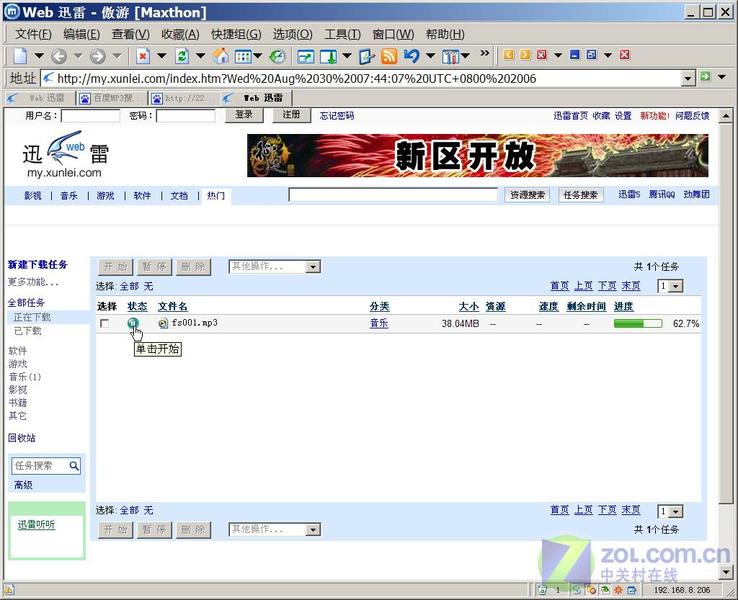Click the 新区开放 banner advertisement
This screenshot has height=600, width=738.
(477, 155)
